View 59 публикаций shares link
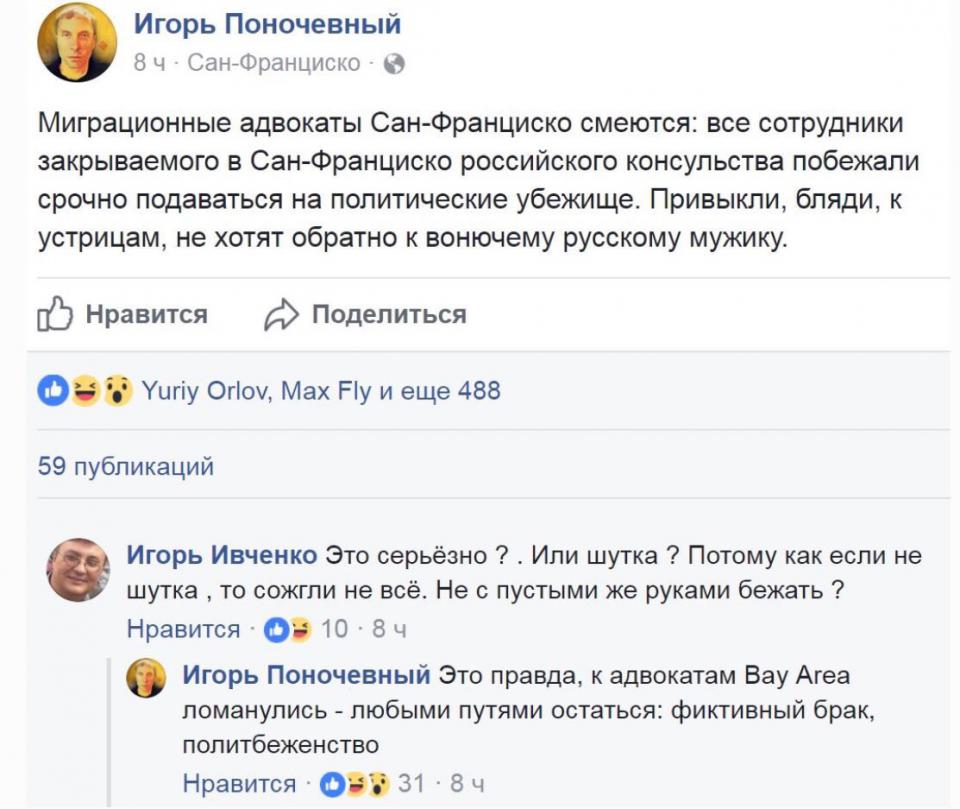960x809 pixels. pyautogui.click(x=125, y=466)
